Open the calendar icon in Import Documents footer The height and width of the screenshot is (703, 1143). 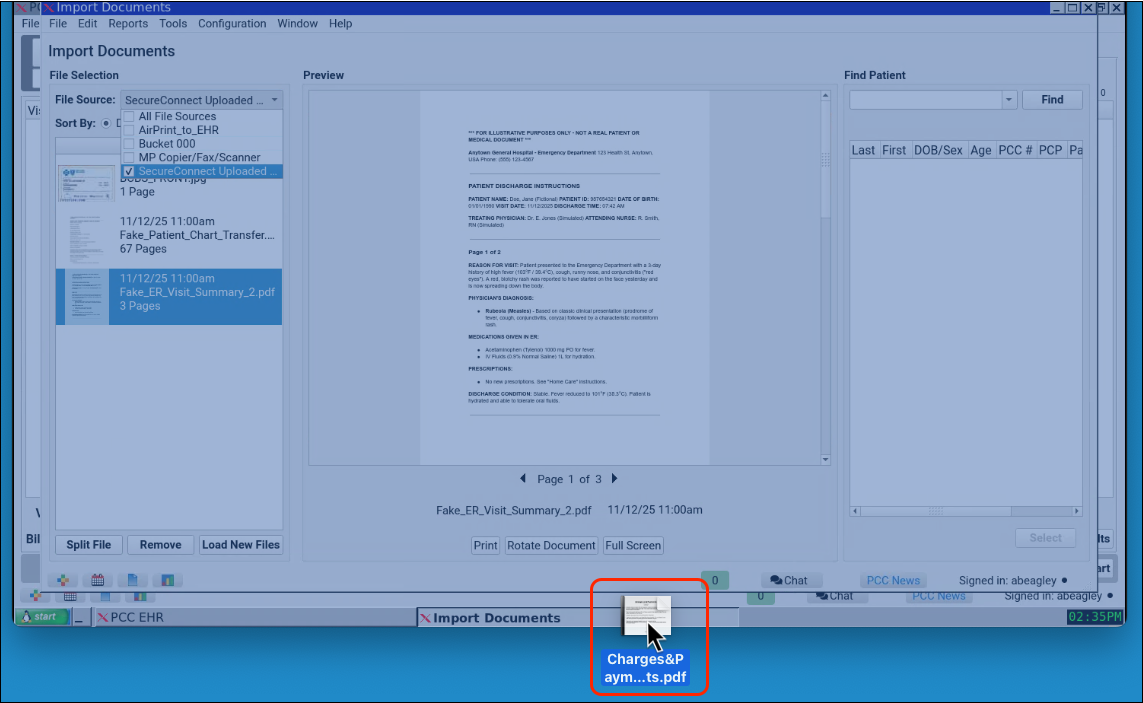(98, 580)
